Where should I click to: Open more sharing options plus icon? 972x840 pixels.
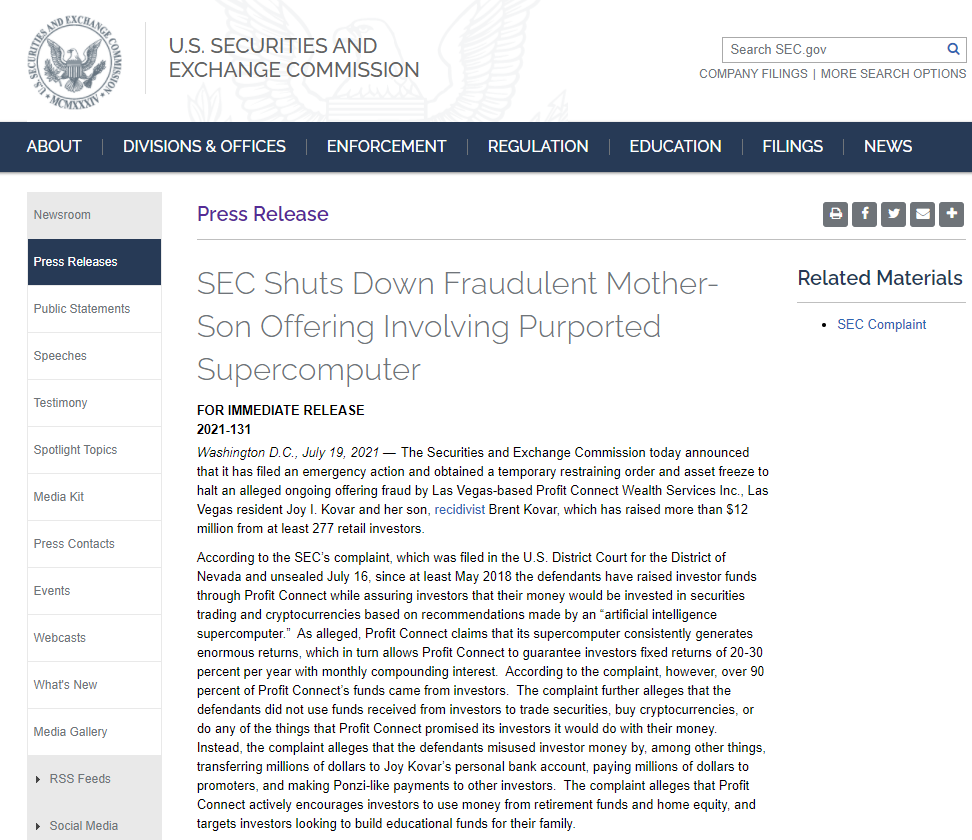[952, 214]
